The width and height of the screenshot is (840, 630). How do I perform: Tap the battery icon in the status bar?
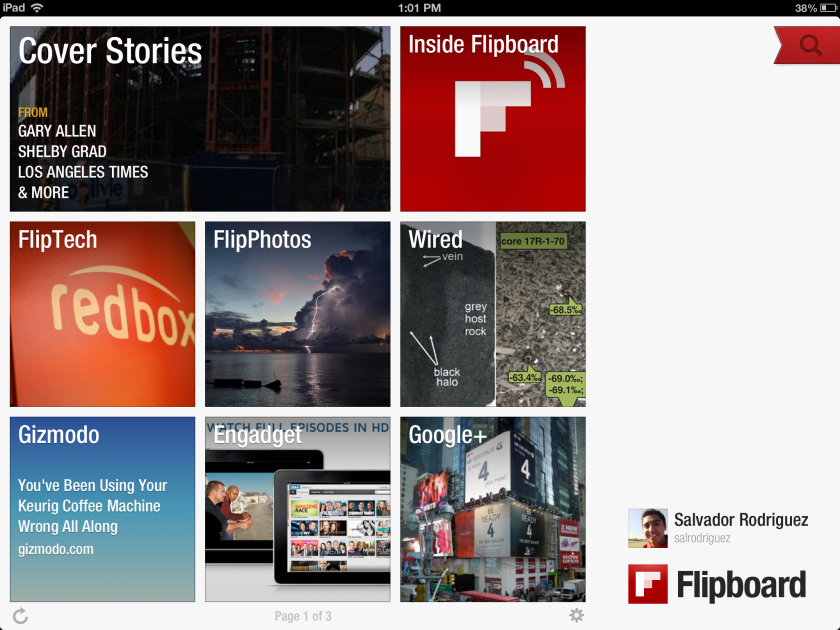pos(828,8)
